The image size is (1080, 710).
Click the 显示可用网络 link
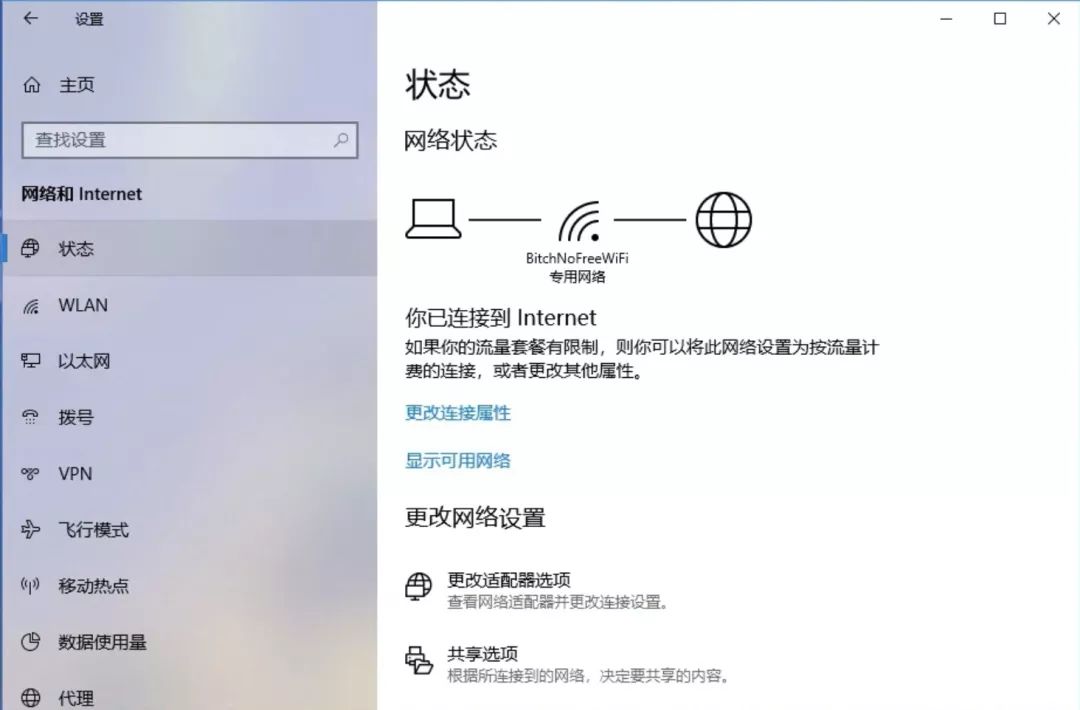pyautogui.click(x=458, y=461)
